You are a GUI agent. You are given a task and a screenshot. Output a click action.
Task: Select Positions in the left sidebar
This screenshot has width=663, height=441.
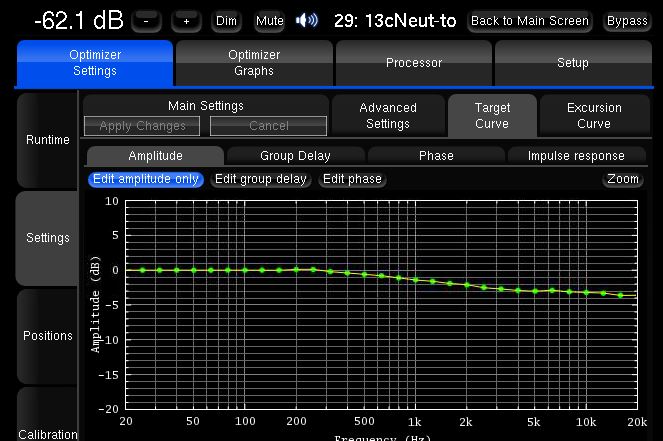coord(47,336)
